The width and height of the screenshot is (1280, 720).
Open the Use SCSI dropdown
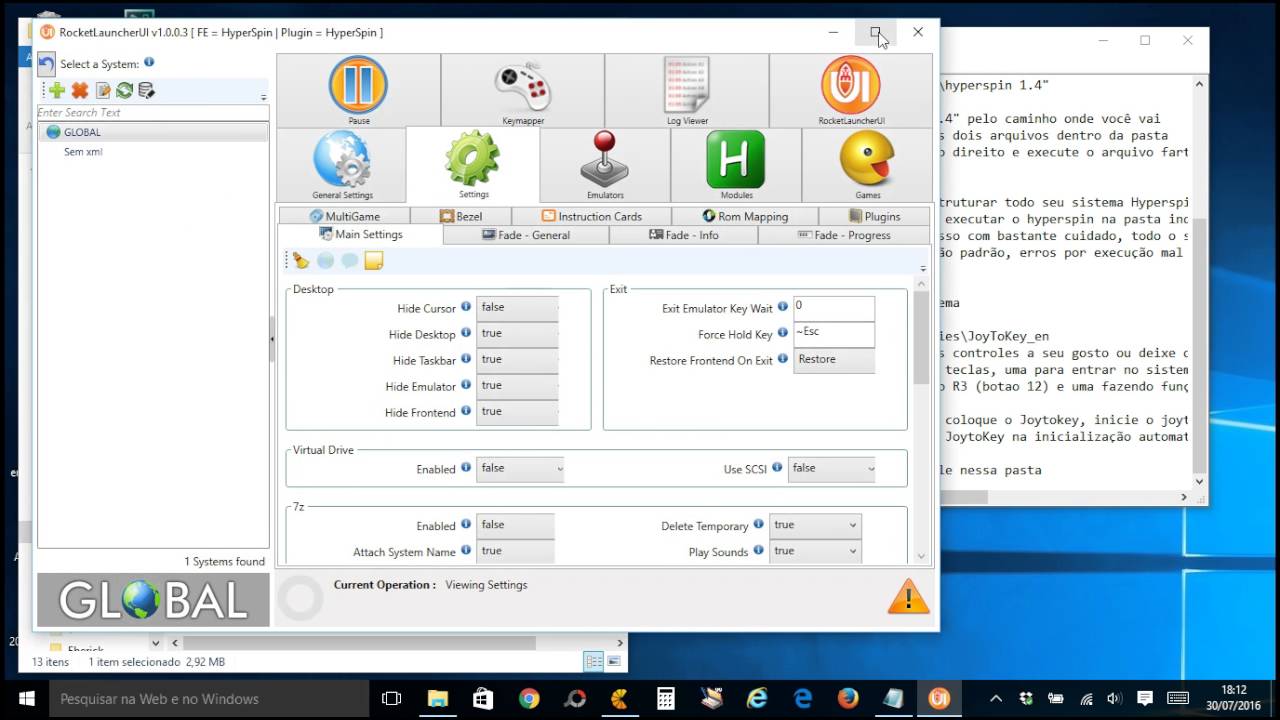tap(831, 468)
